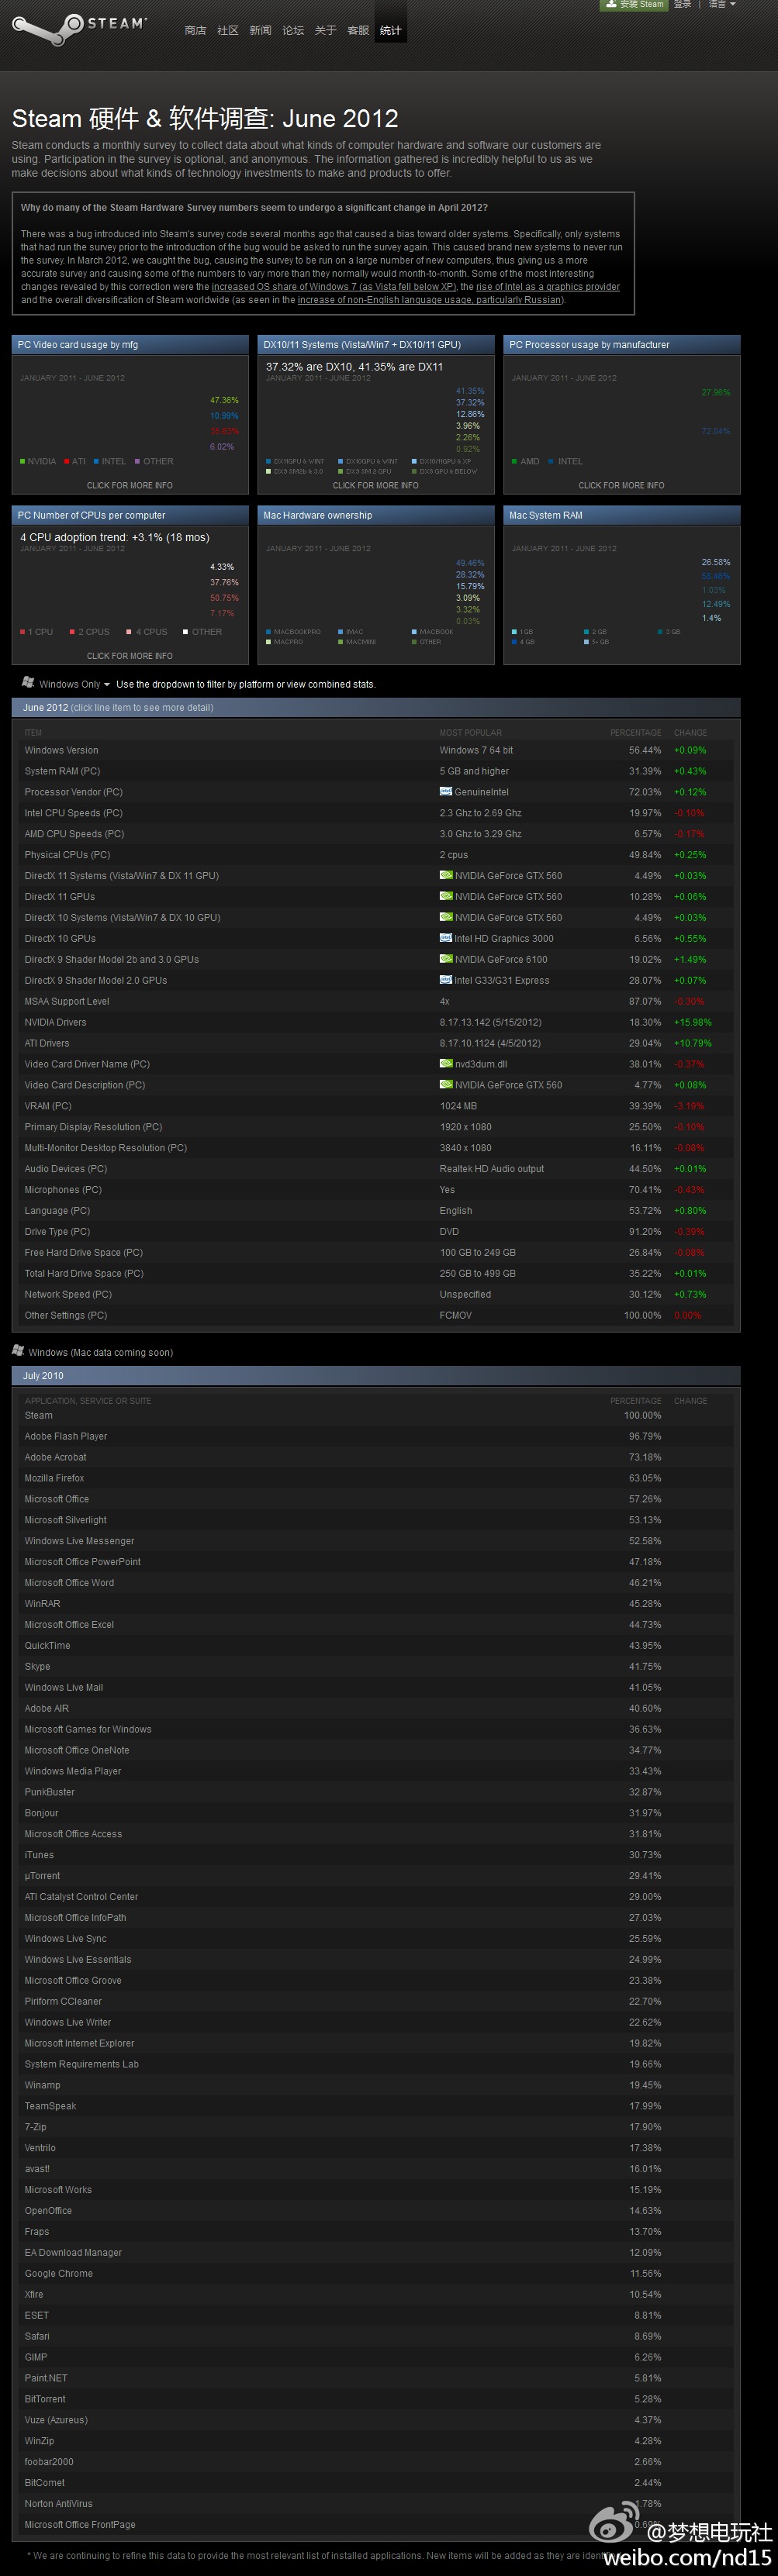Click NVIDIA icon beside GeForce 6100
Viewport: 778px width, 2576px height.
pos(446,959)
